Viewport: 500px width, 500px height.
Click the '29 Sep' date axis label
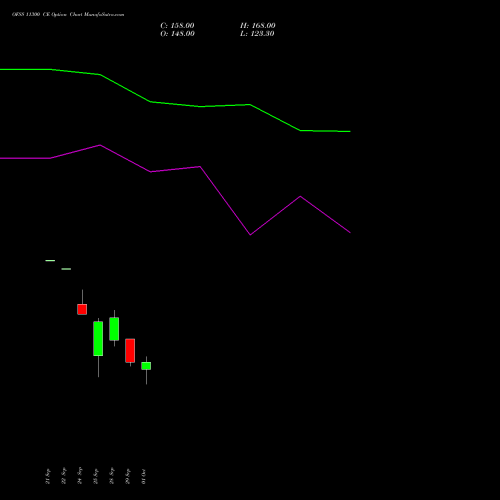pyautogui.click(x=128, y=476)
